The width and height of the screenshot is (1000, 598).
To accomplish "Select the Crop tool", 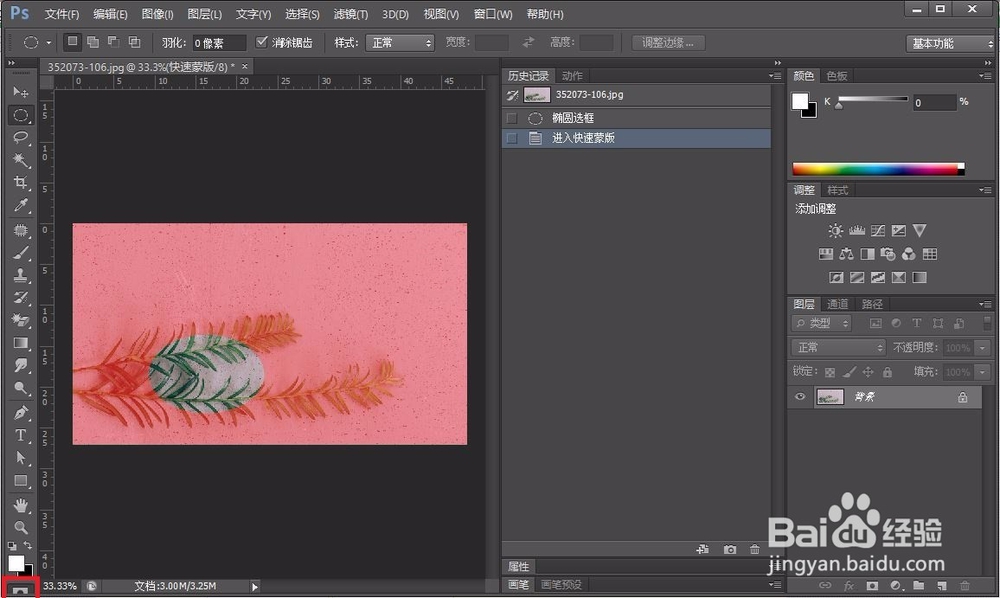I will [20, 182].
